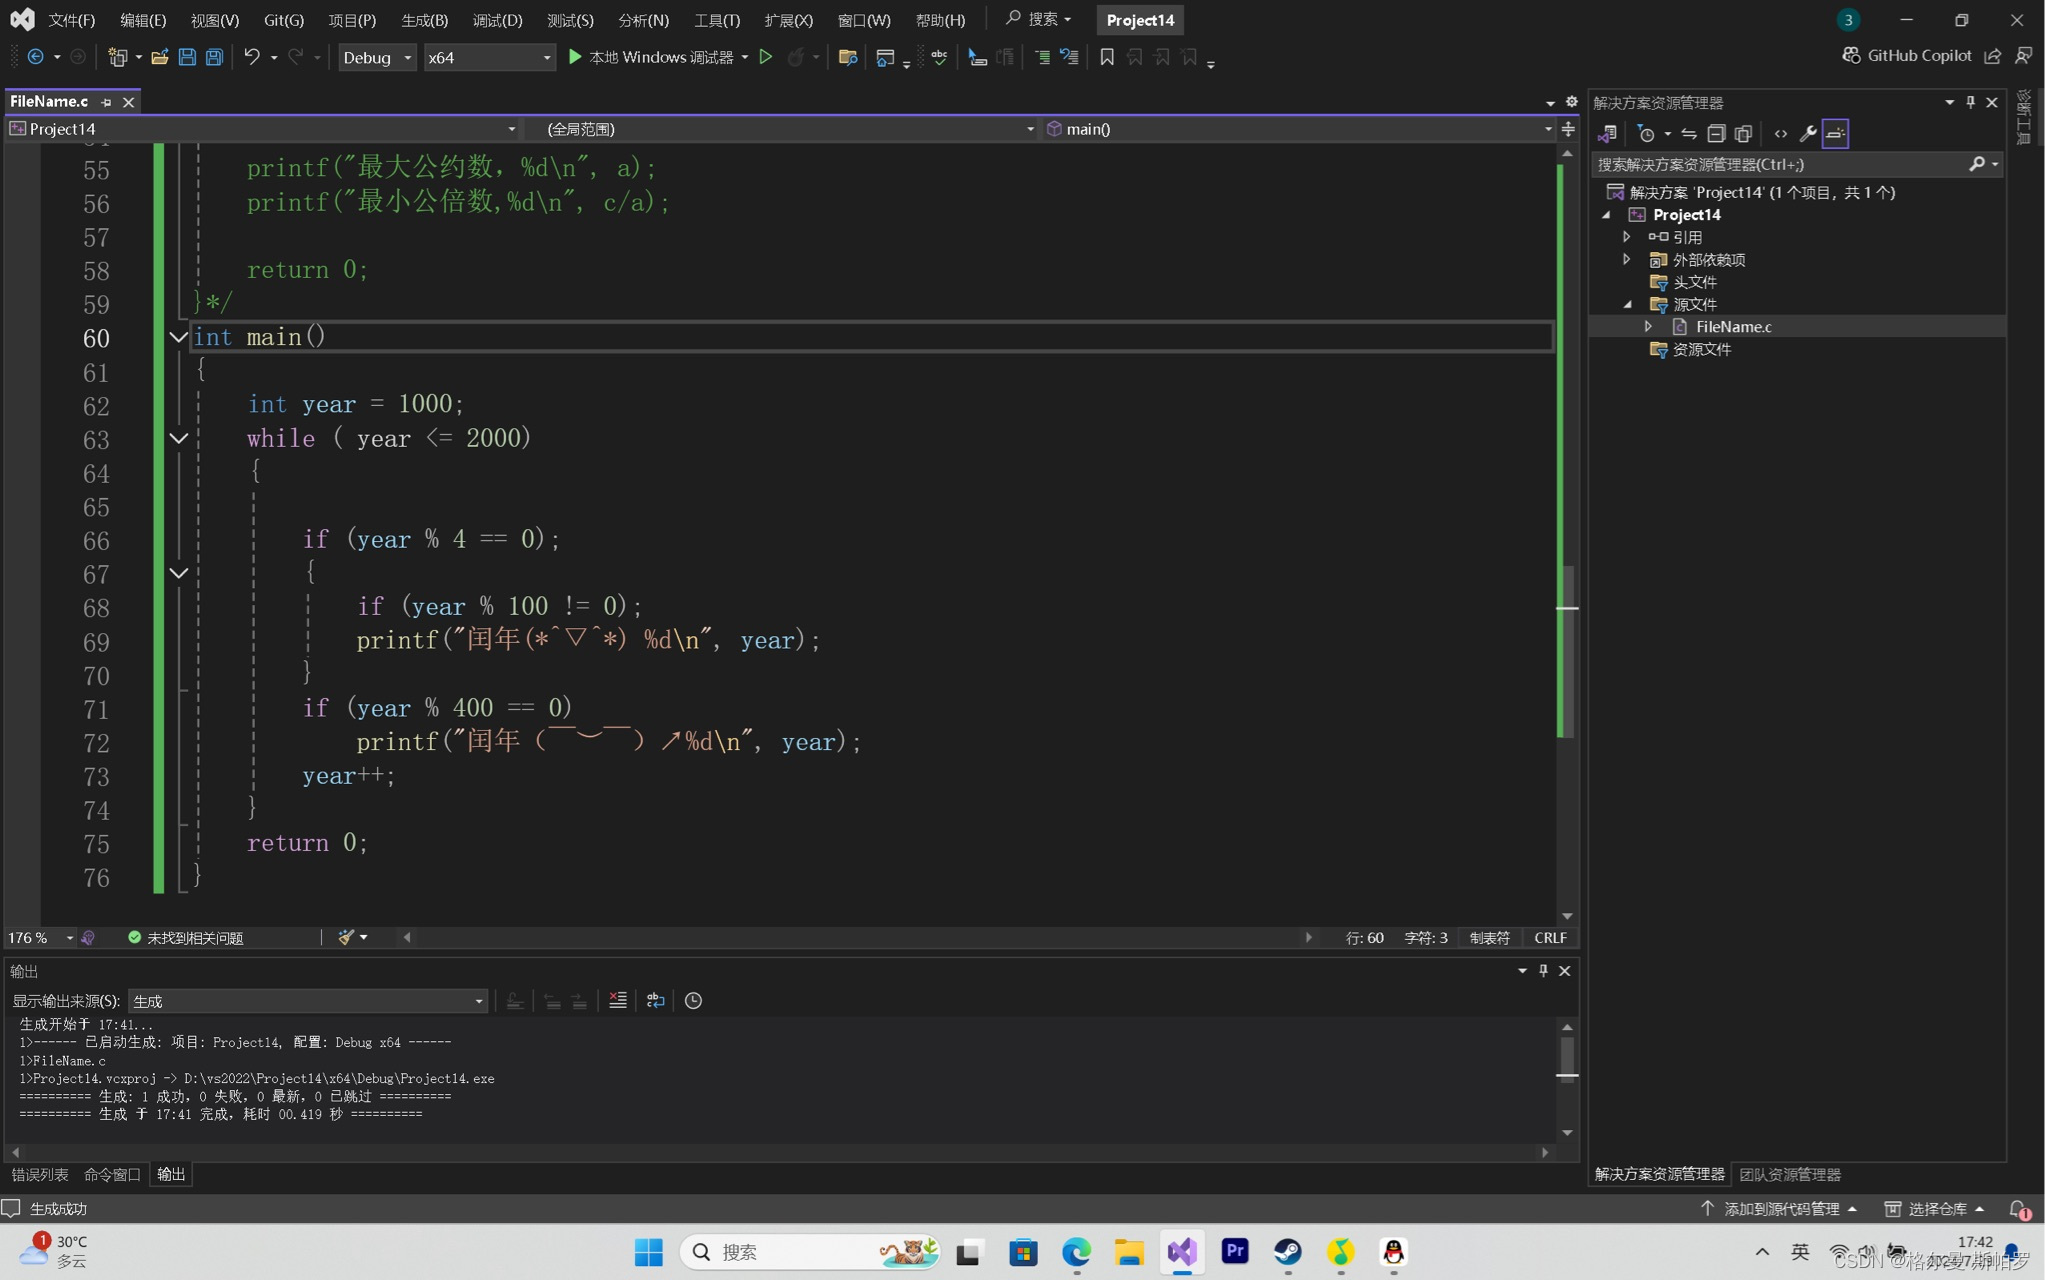Click the clock timestamp icon in output toolbar
Viewport: 2045px width, 1280px height.
tap(693, 1001)
